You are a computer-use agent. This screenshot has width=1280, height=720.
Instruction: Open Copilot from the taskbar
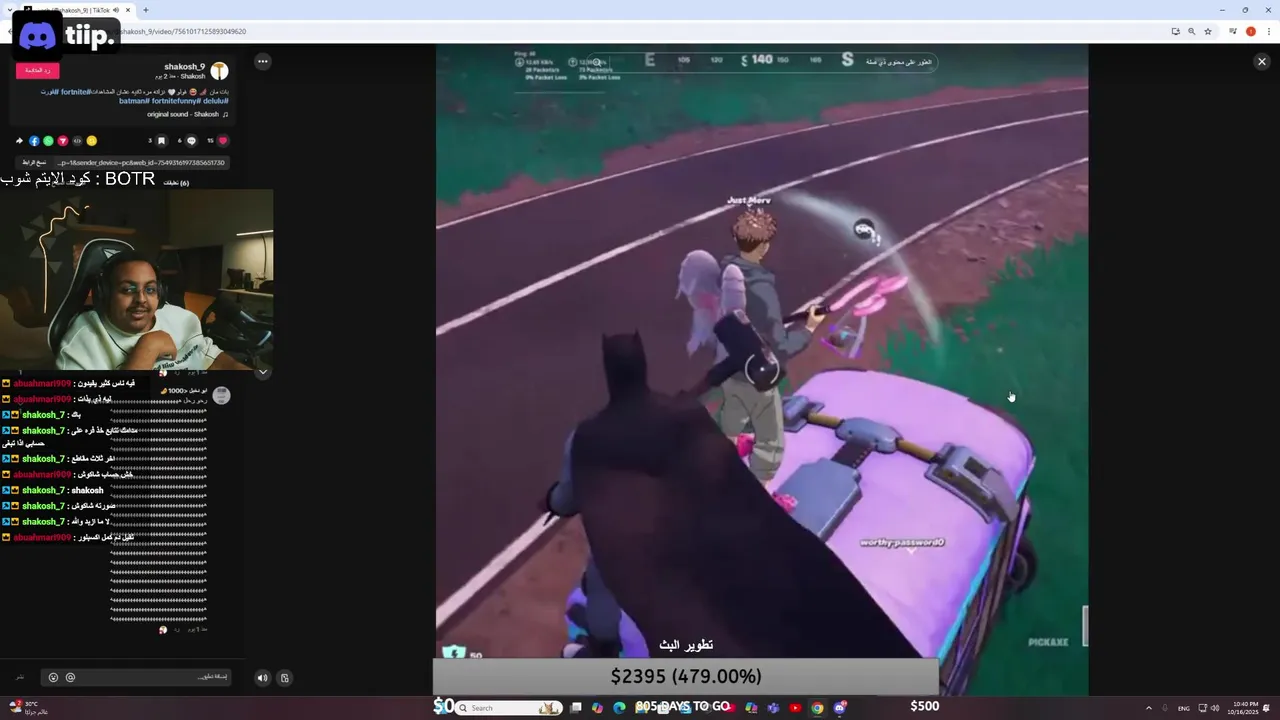(597, 708)
